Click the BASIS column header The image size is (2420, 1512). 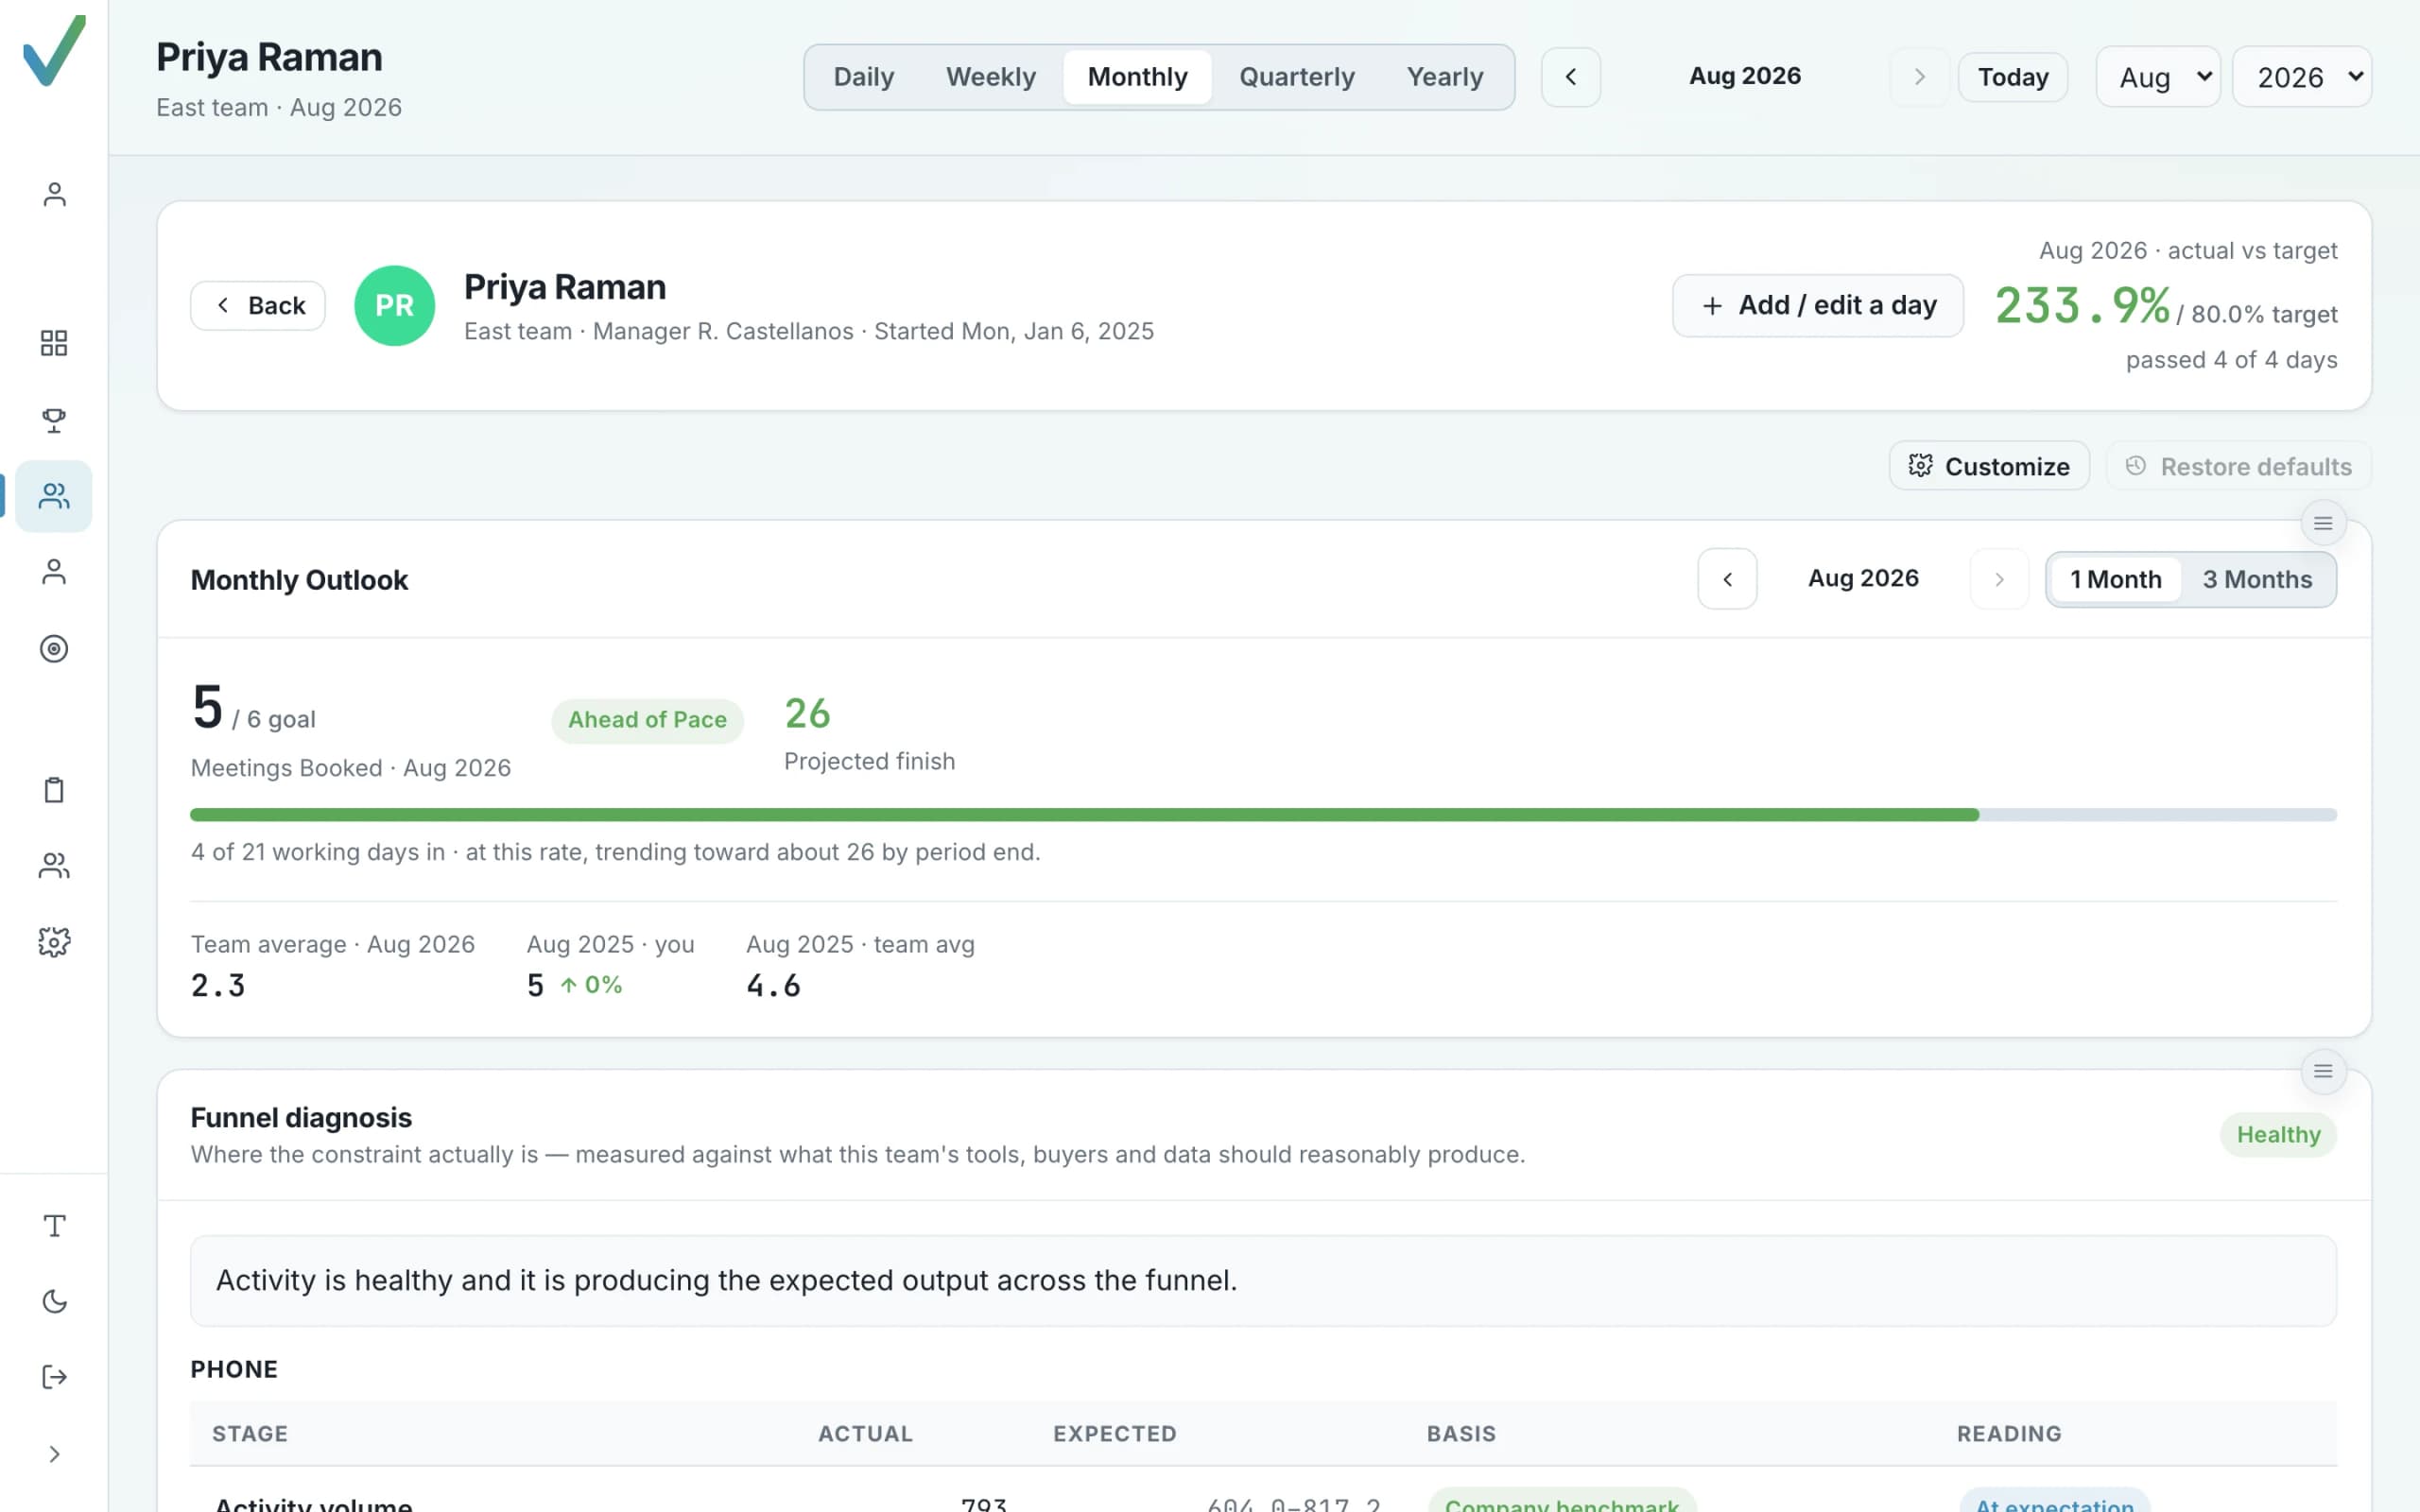1461,1434
